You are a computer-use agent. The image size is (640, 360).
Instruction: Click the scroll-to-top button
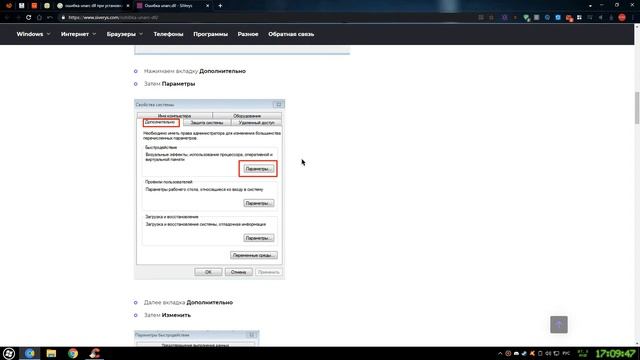[x=559, y=324]
